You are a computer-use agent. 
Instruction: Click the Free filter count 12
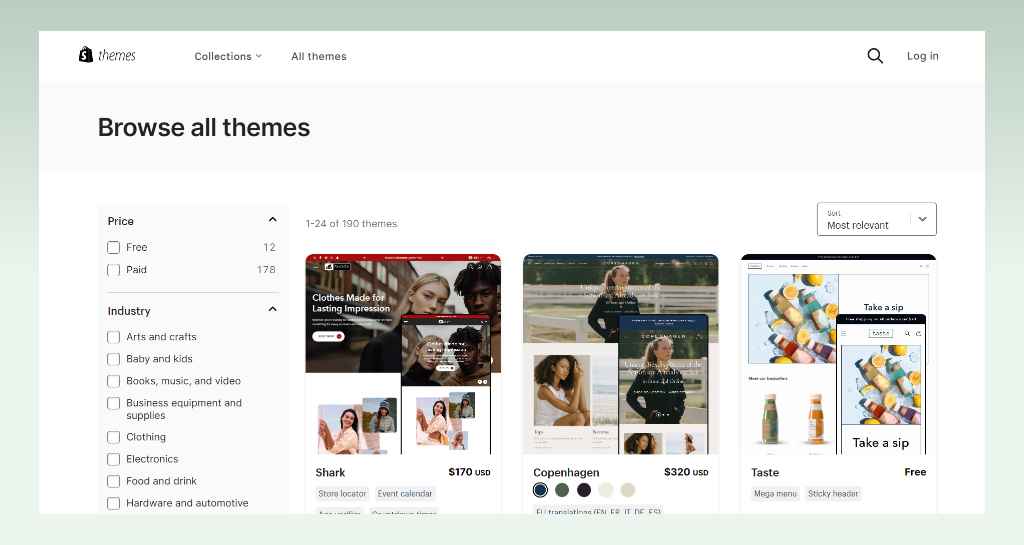pyautogui.click(x=269, y=247)
